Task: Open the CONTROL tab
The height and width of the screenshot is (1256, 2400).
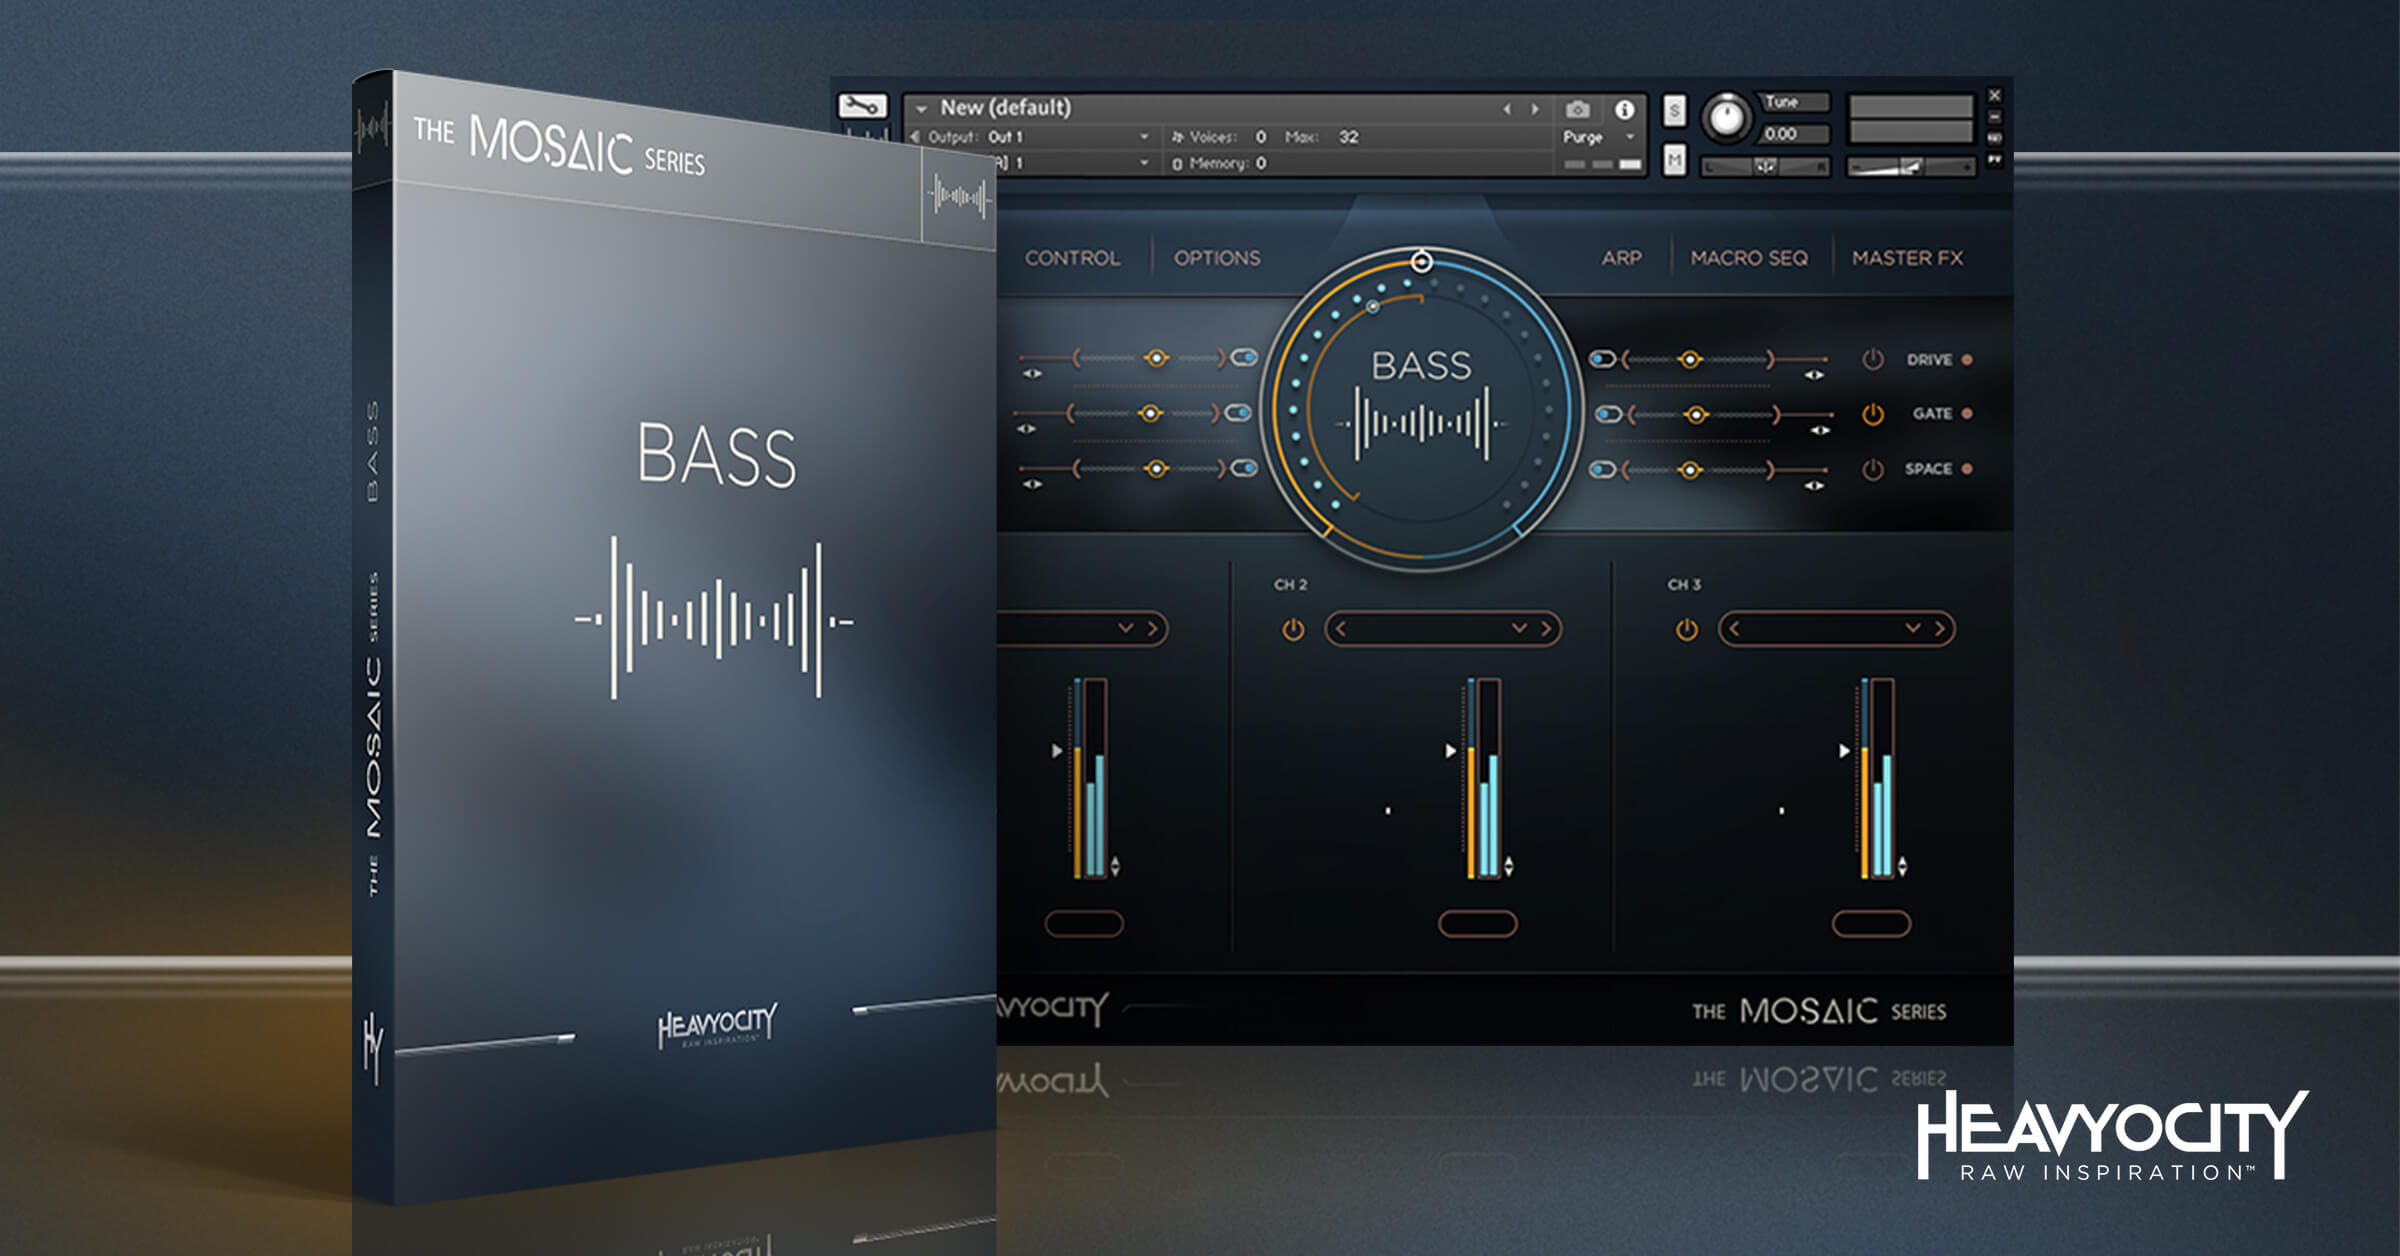Action: click(1072, 258)
